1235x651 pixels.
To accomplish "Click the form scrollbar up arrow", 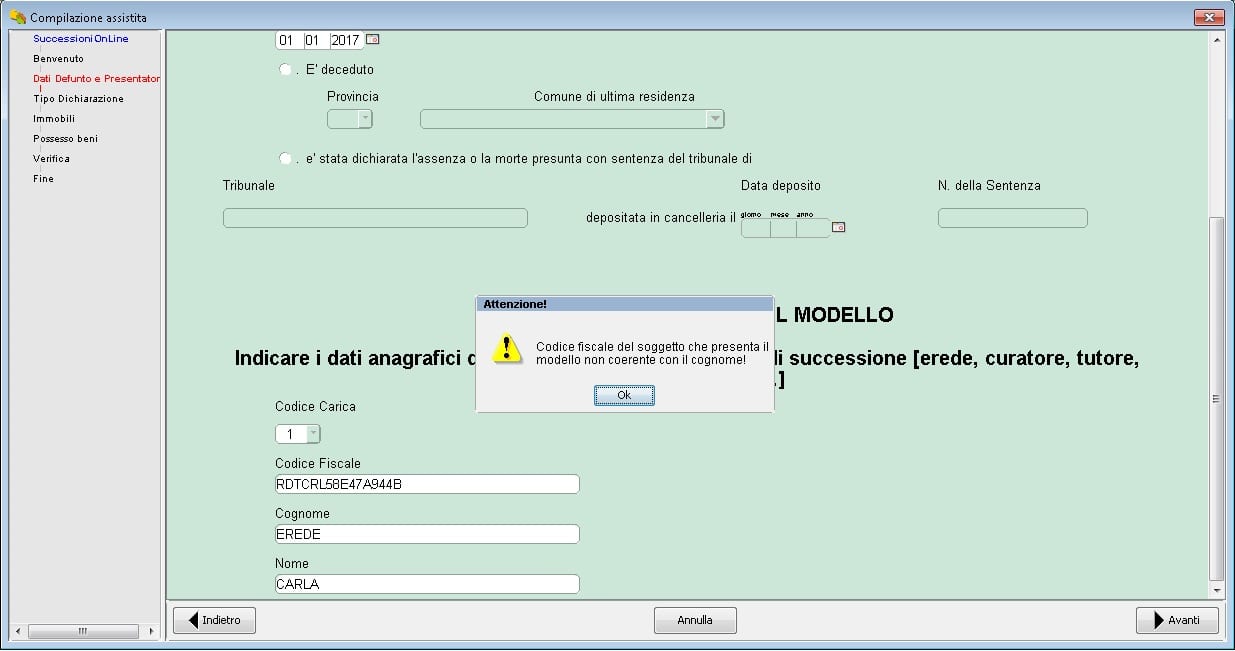I will (1216, 40).
